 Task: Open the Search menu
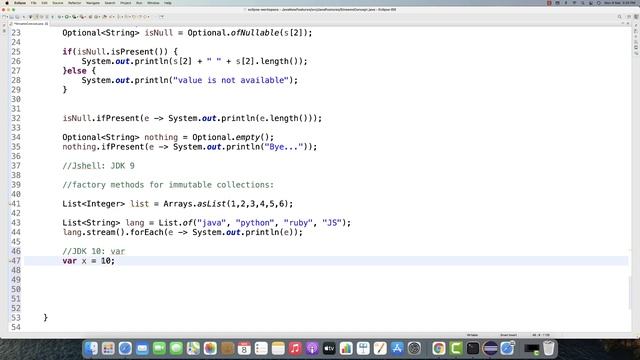110,3
